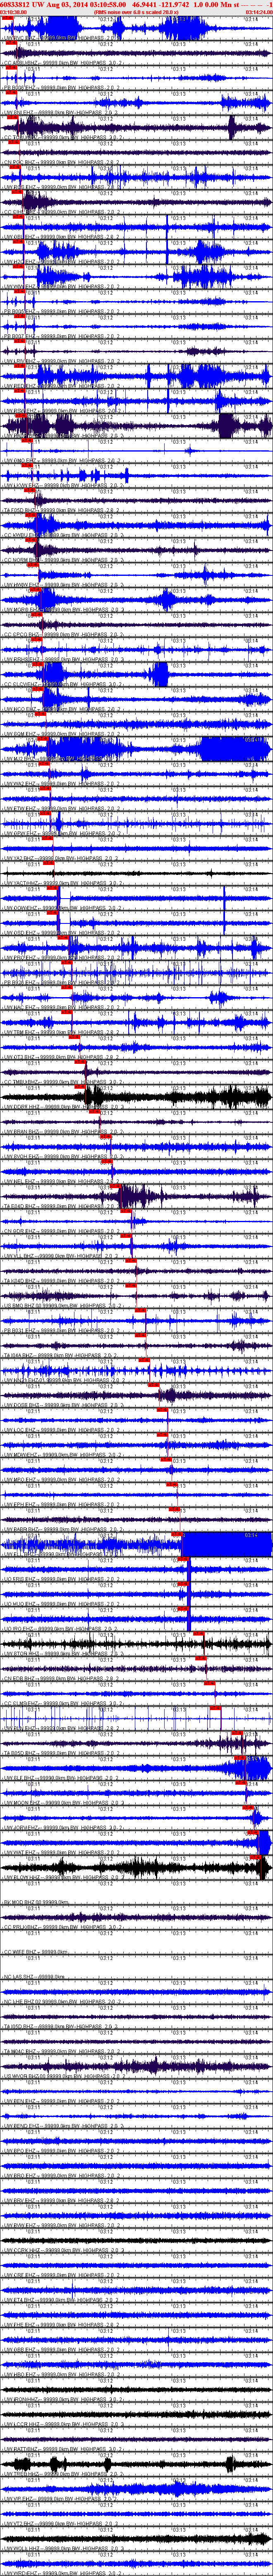Click the RMS noise scaling note
This screenshot has width=273, height=2576.
point(137,12)
